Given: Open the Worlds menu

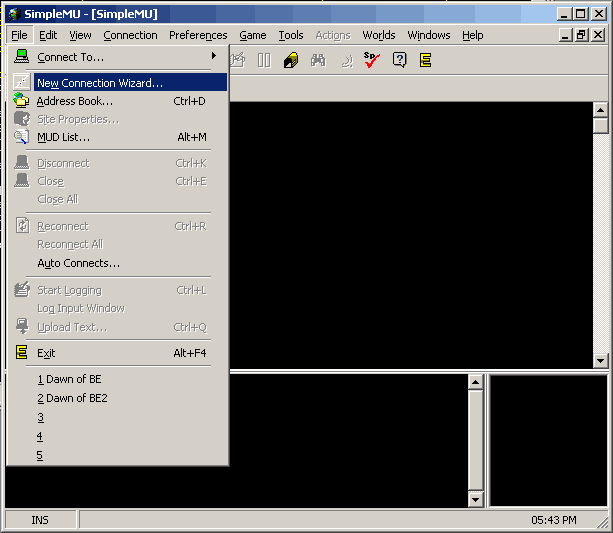Looking at the screenshot, I should 378,35.
